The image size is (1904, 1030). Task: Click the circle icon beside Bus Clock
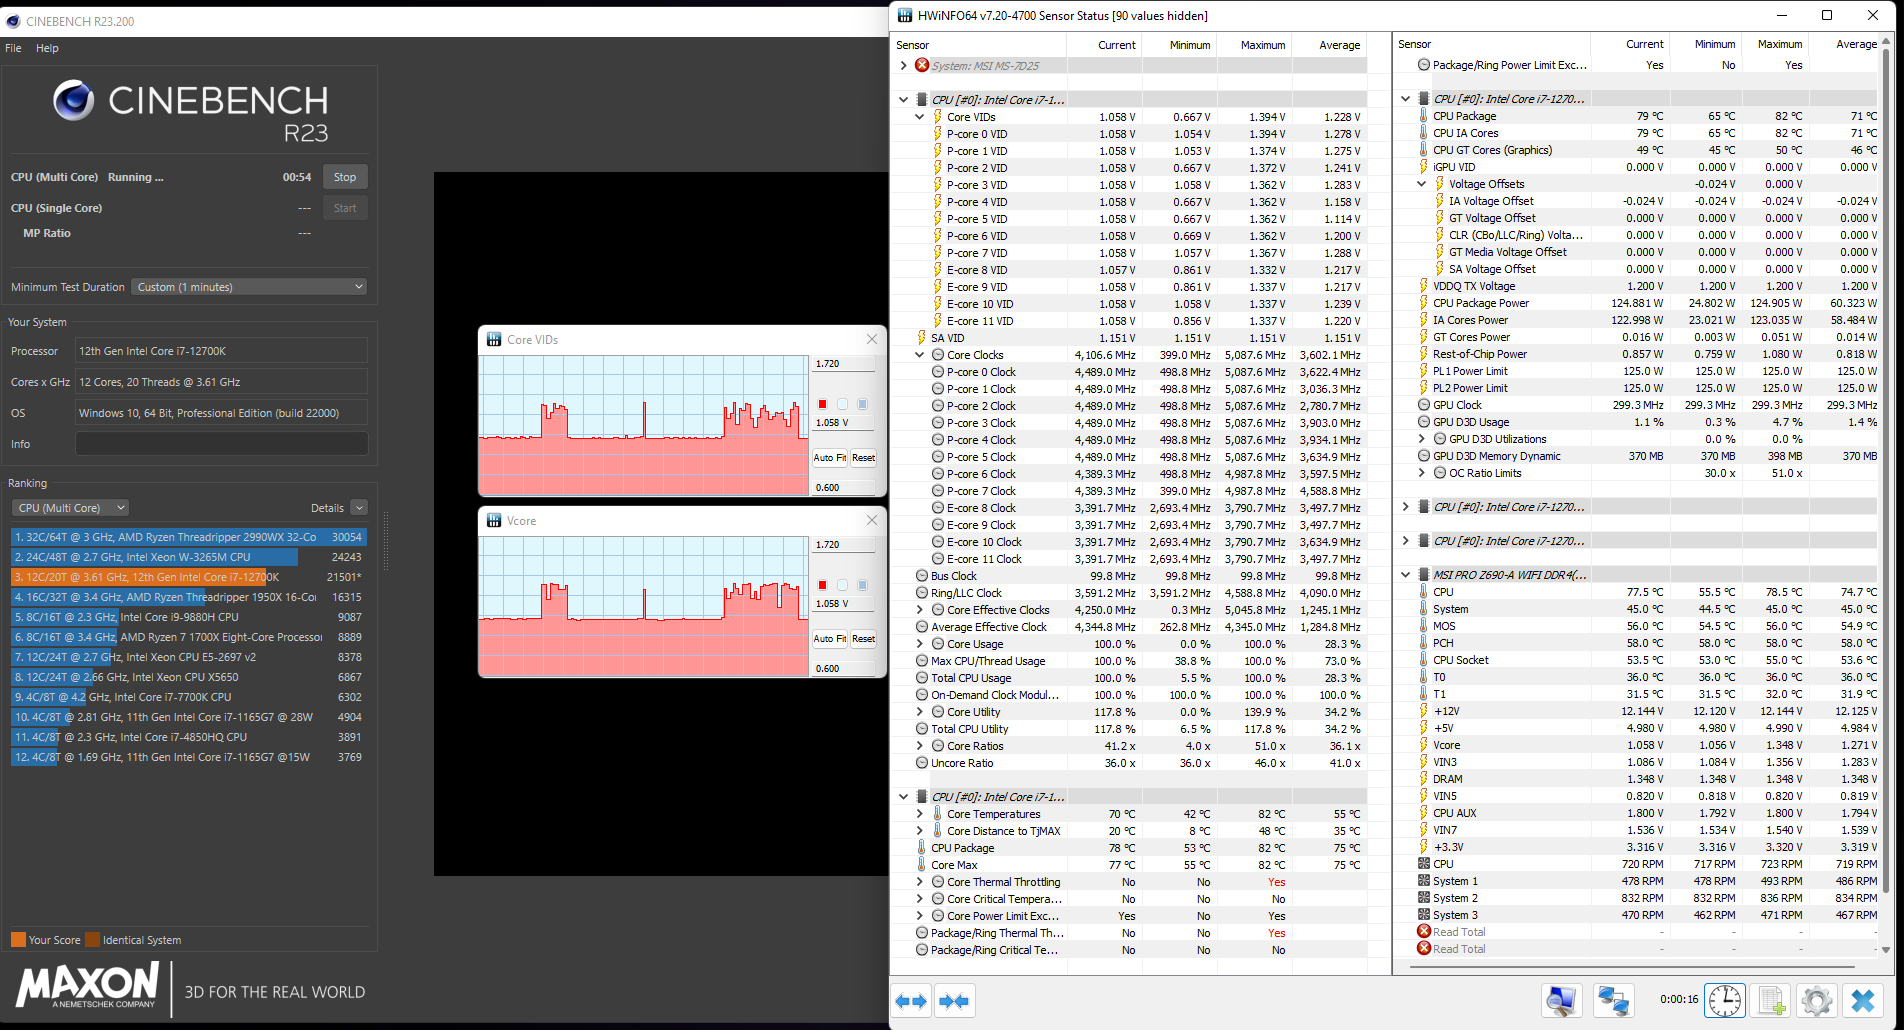click(x=922, y=576)
